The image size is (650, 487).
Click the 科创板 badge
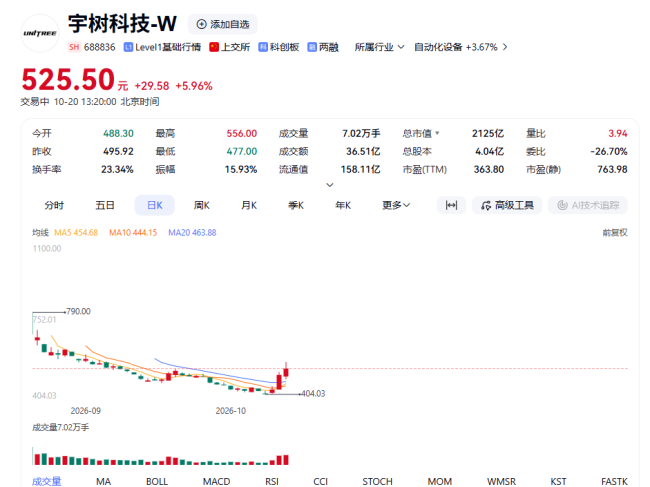(279, 47)
